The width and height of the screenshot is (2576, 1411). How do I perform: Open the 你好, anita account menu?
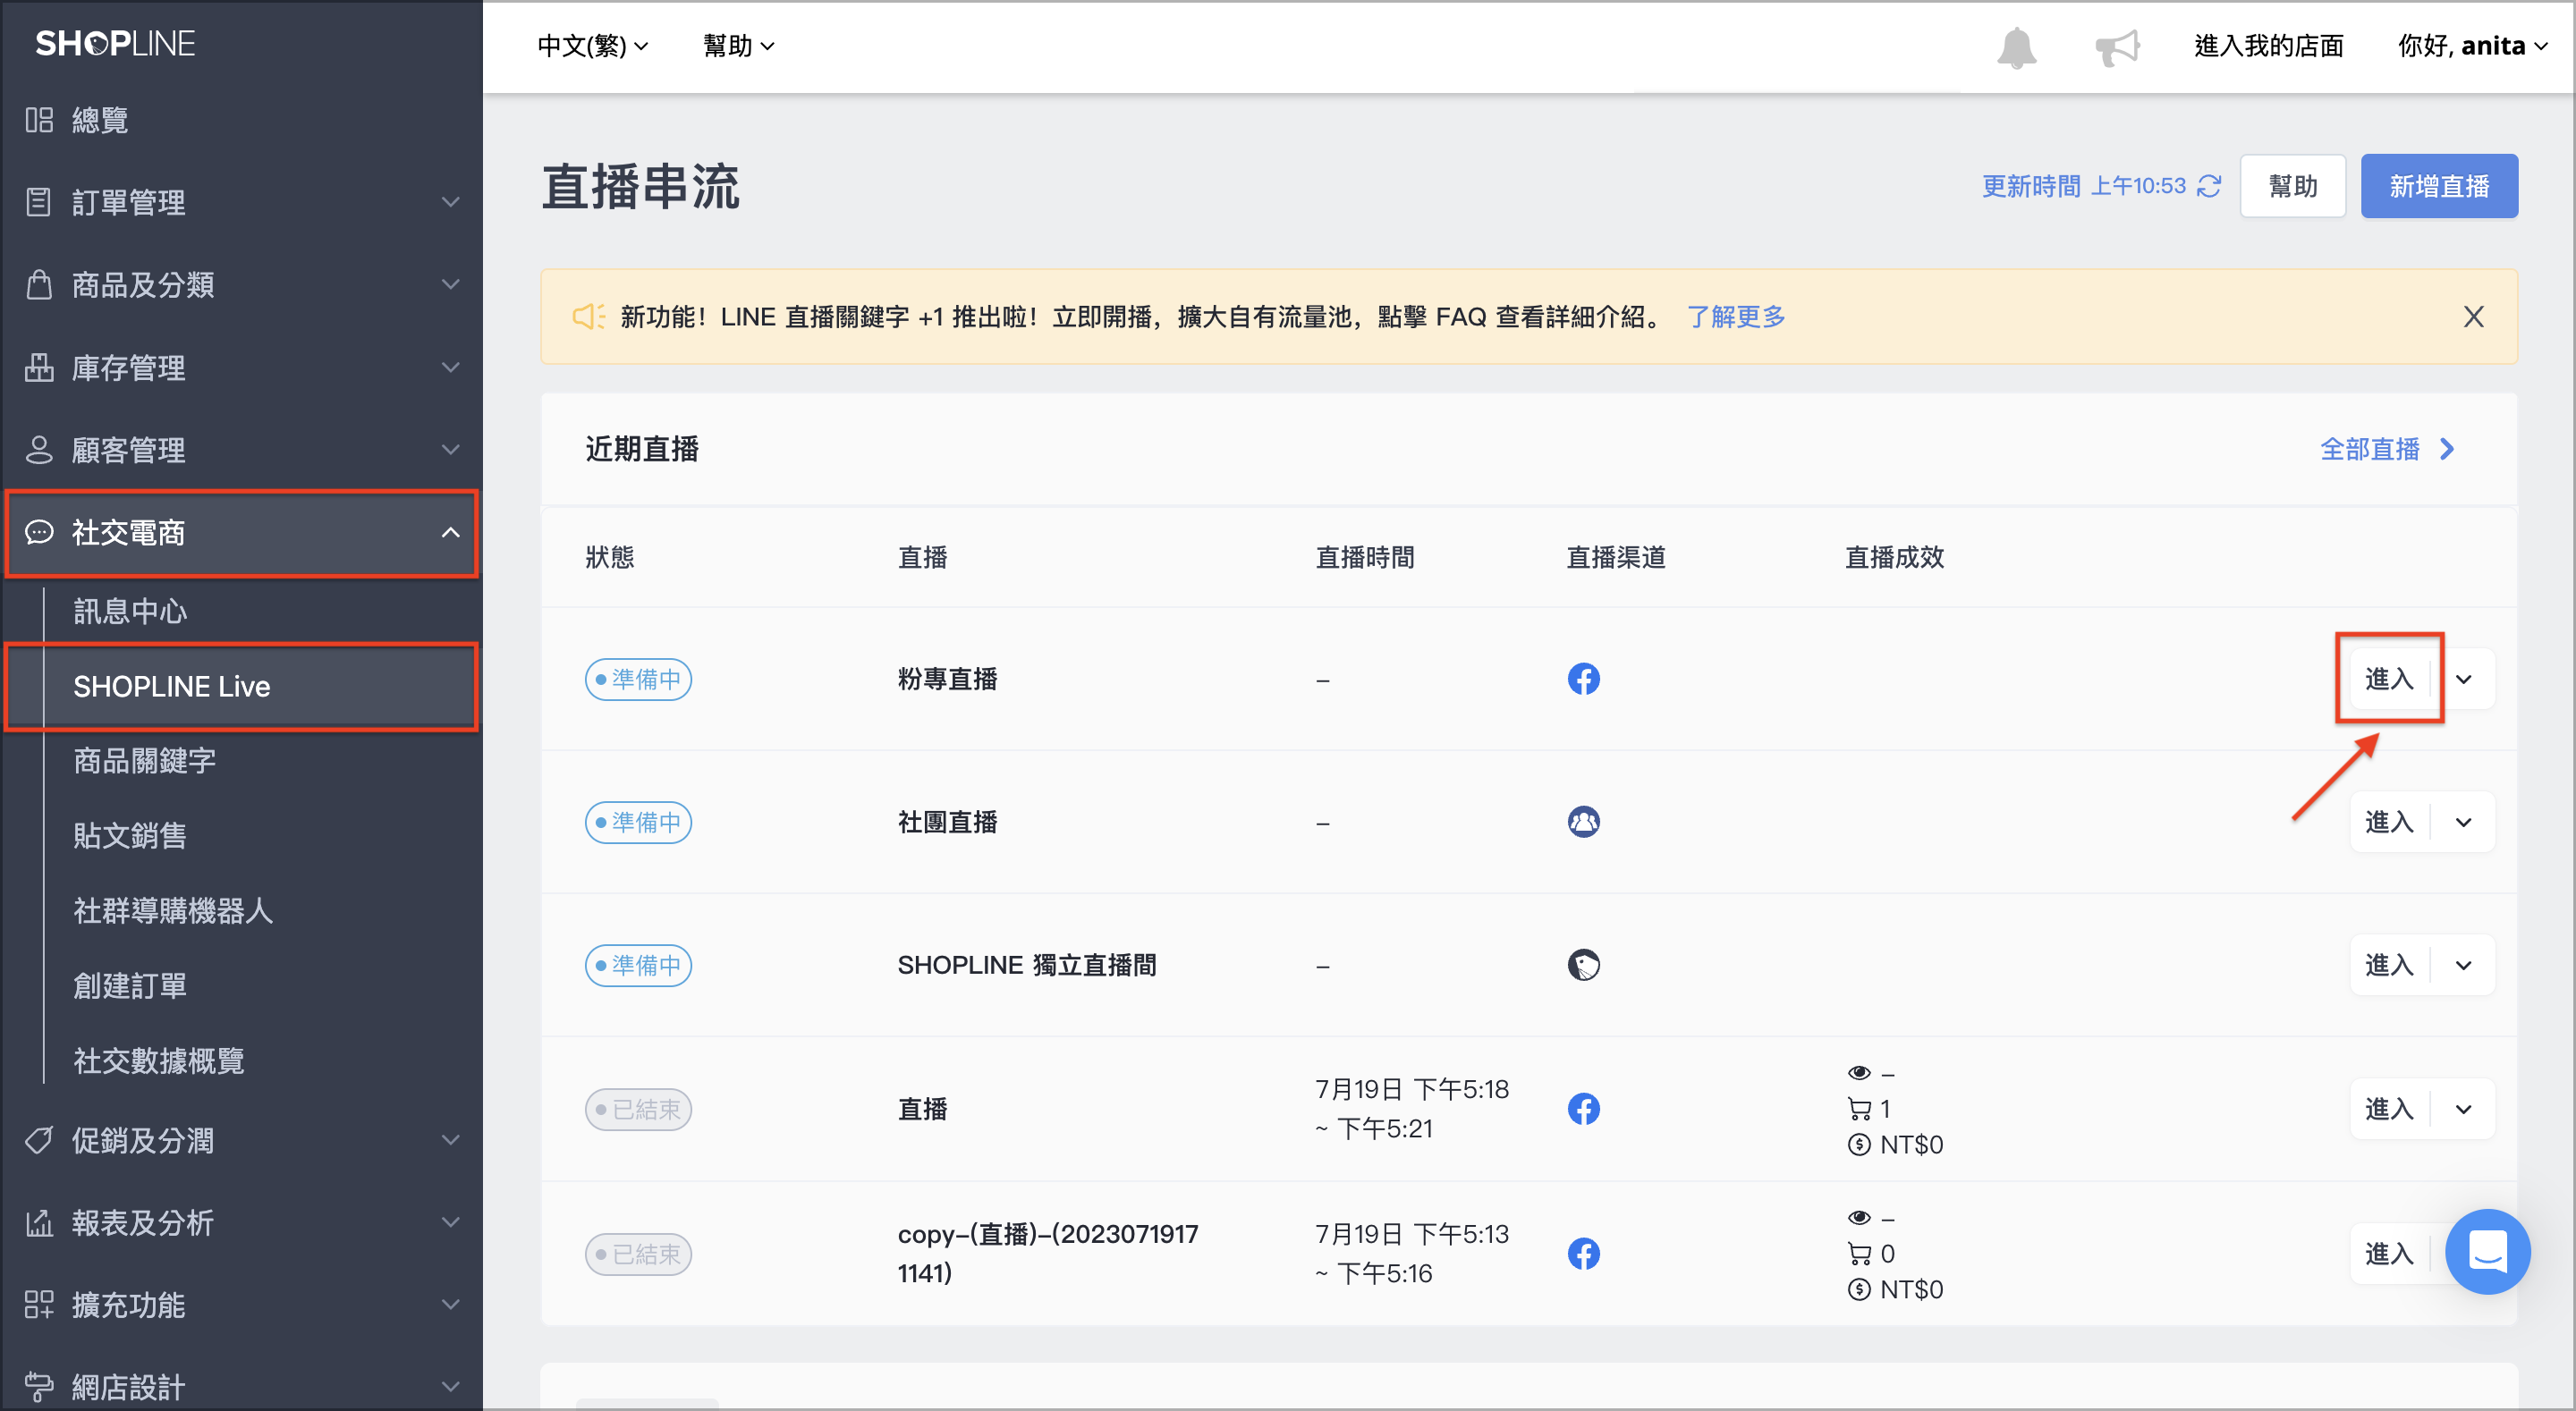pyautogui.click(x=2472, y=46)
